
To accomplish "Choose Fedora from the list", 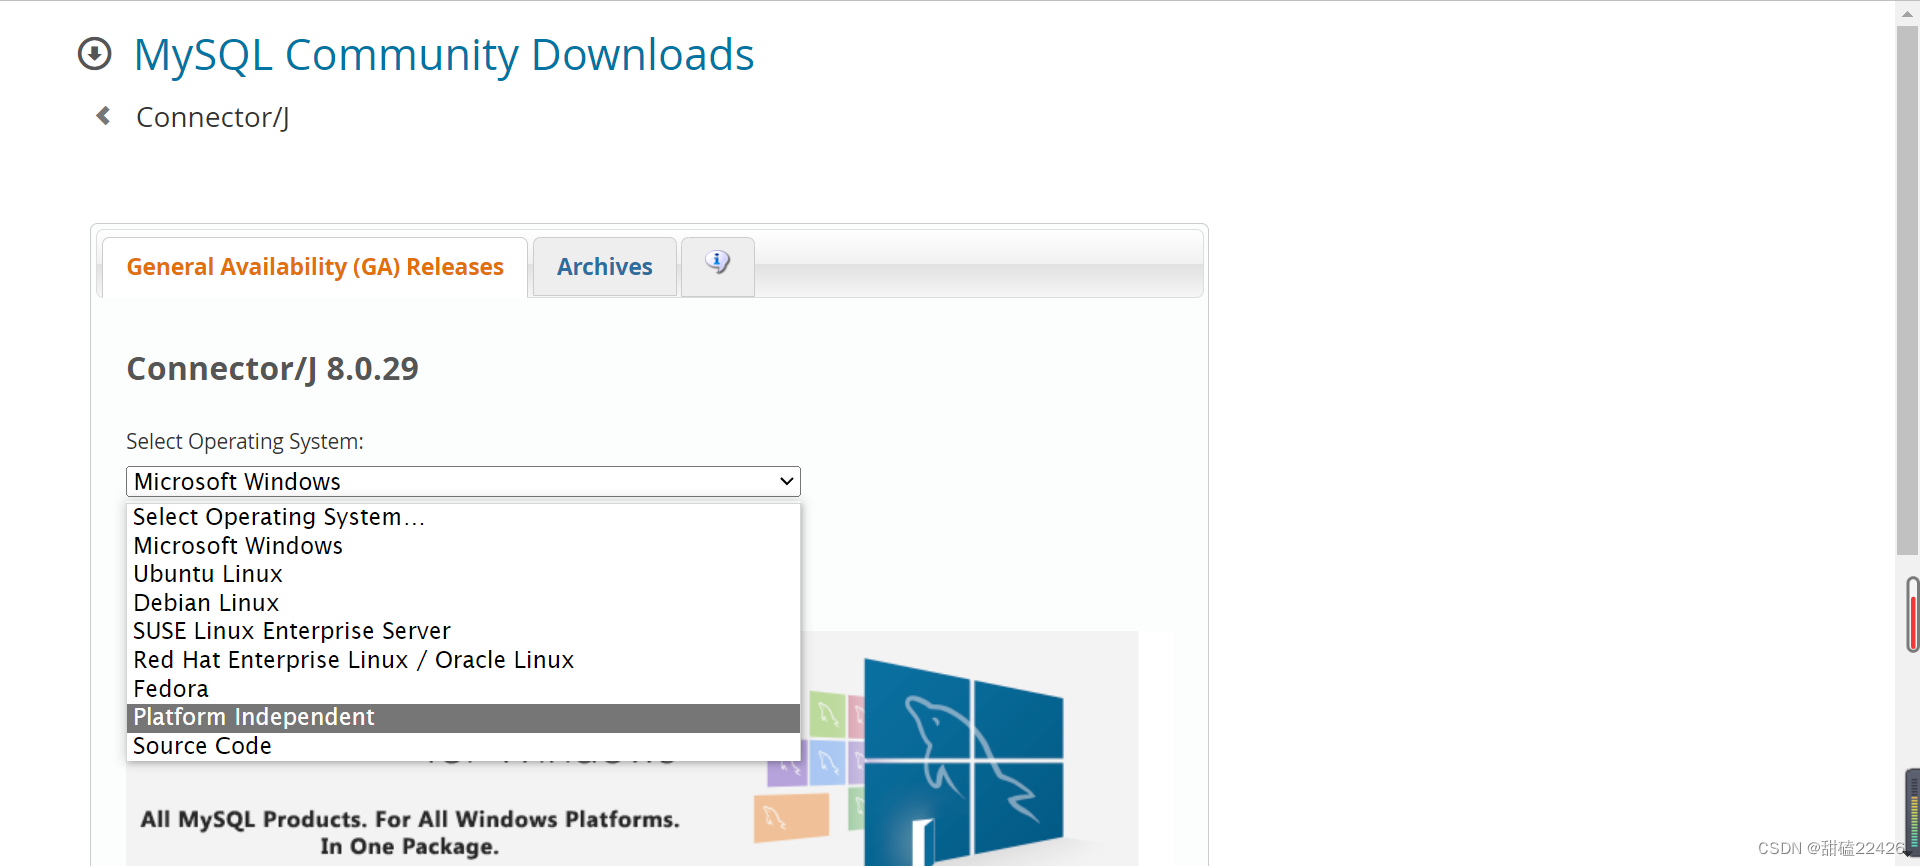I will (x=463, y=689).
